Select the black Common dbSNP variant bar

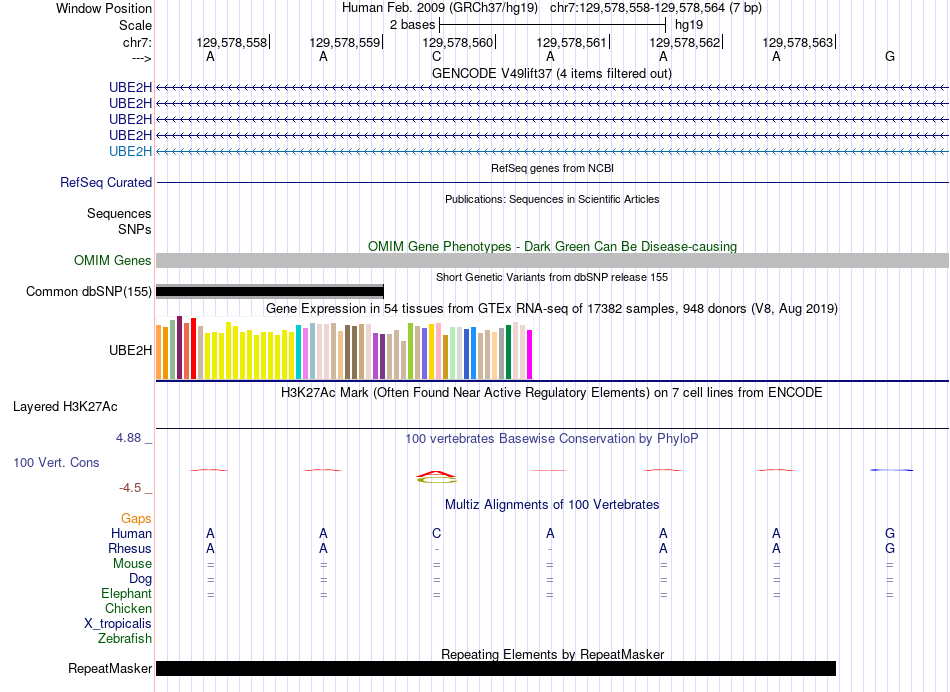(x=270, y=291)
